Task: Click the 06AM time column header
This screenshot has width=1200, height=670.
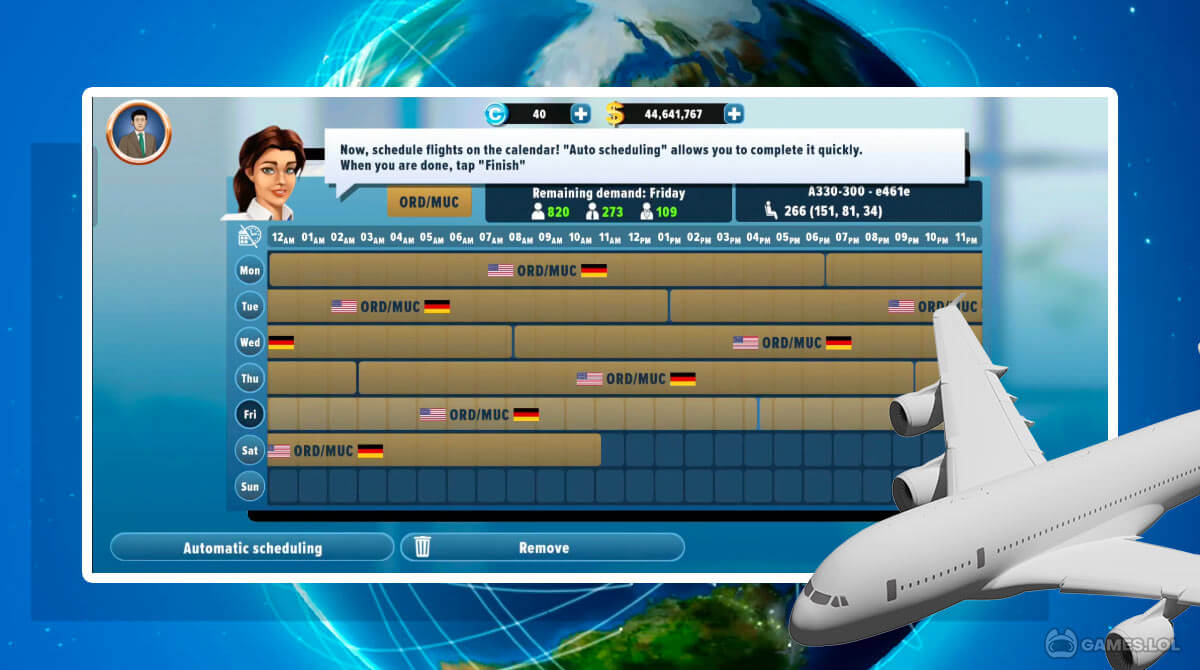Action: coord(462,238)
